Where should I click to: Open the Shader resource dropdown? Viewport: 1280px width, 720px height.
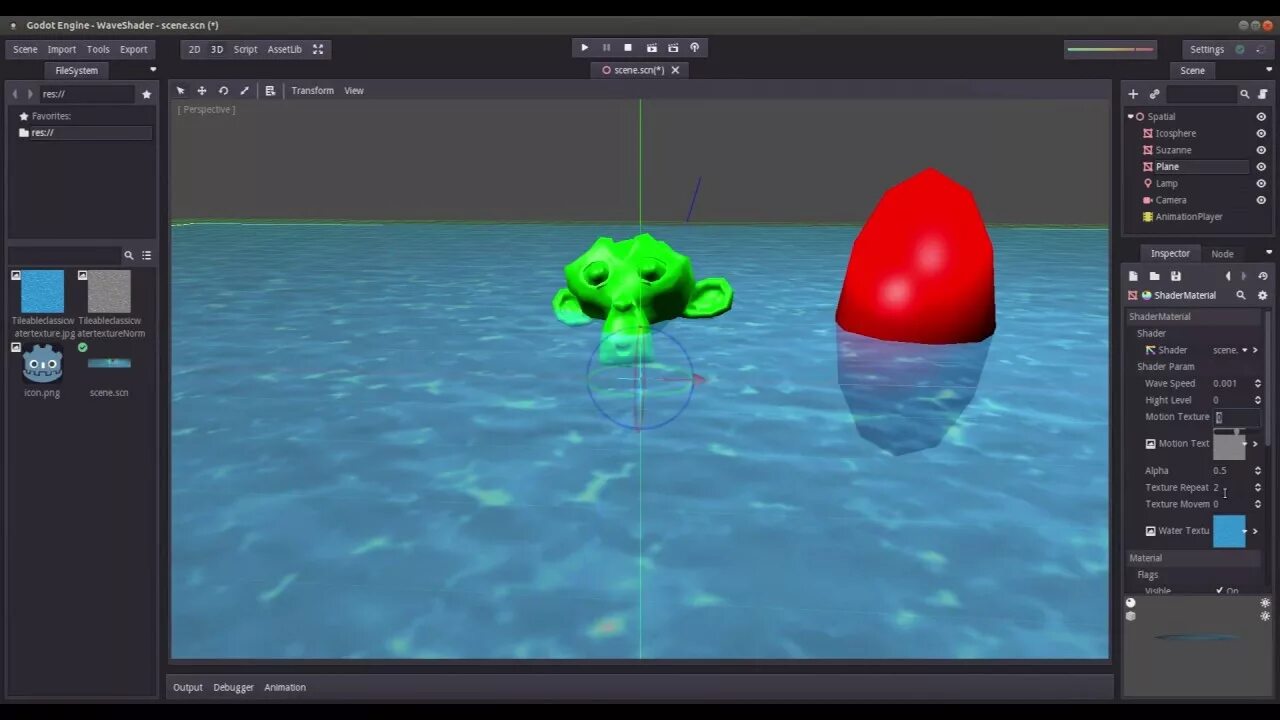[1245, 350]
